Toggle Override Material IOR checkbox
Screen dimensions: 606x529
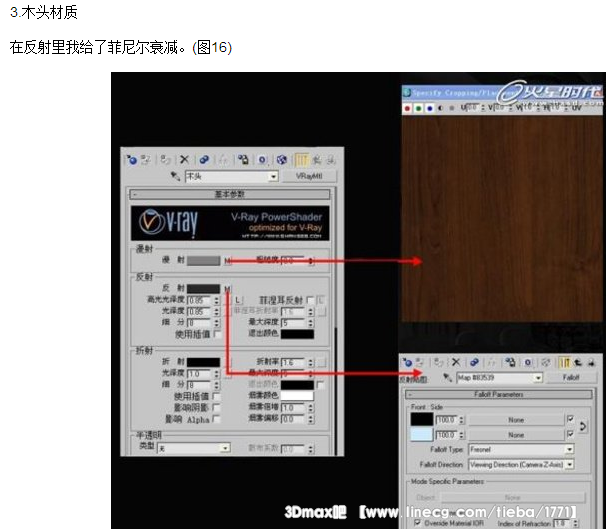(417, 522)
